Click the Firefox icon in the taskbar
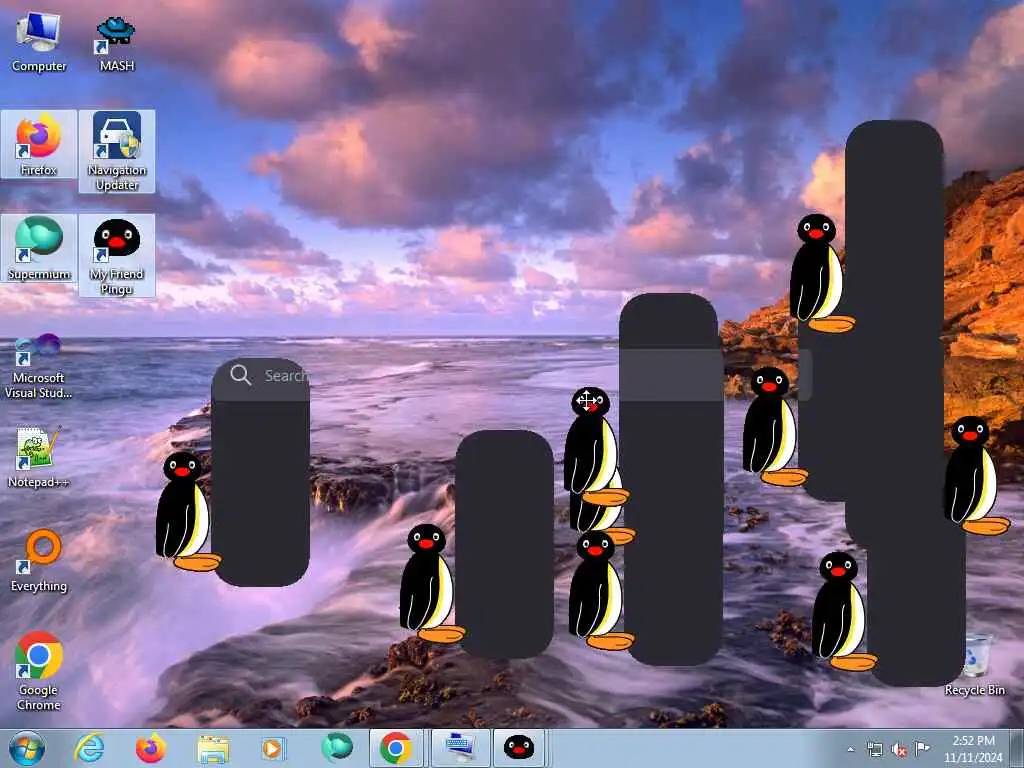1024x768 pixels. pos(151,748)
